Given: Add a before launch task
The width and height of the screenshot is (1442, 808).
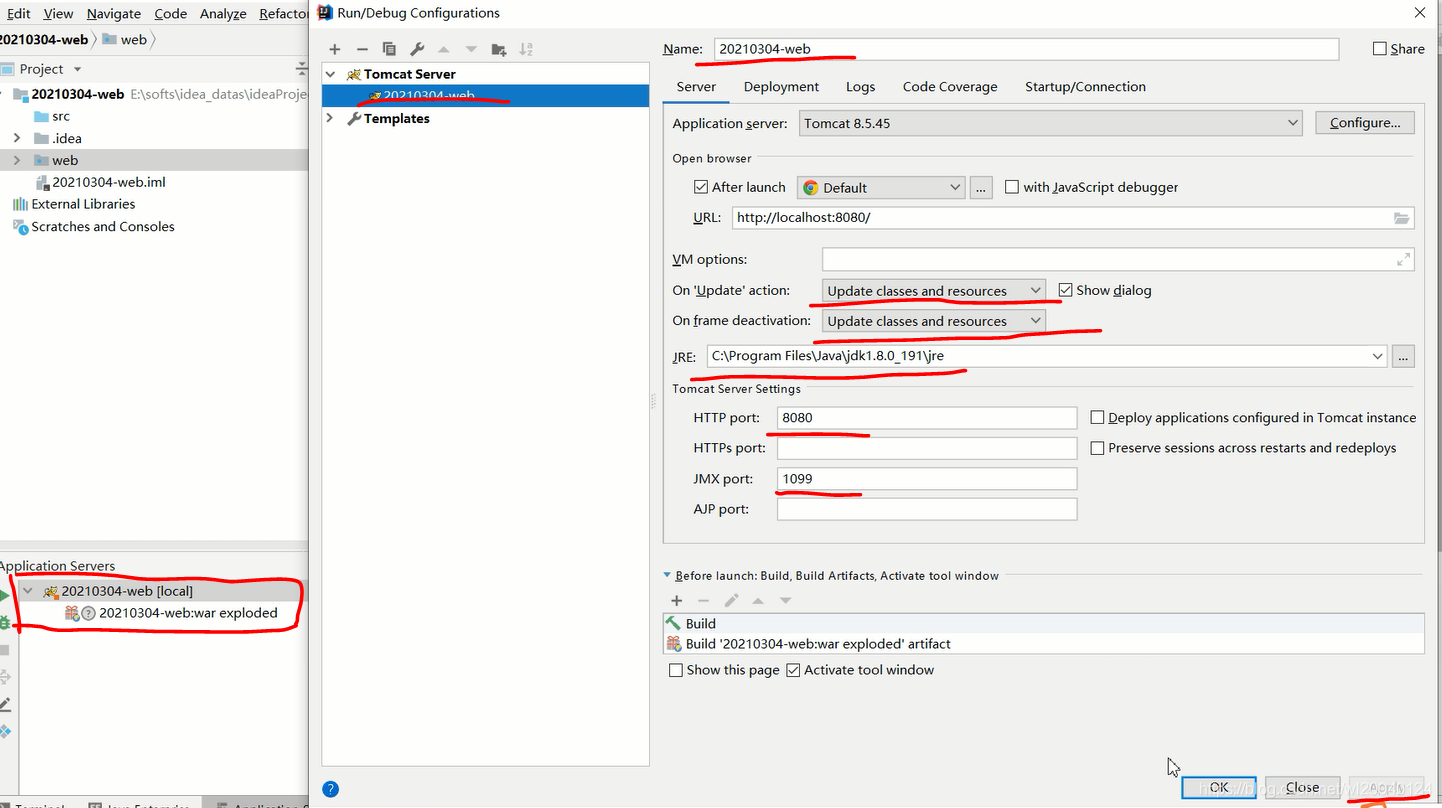Looking at the screenshot, I should point(677,601).
